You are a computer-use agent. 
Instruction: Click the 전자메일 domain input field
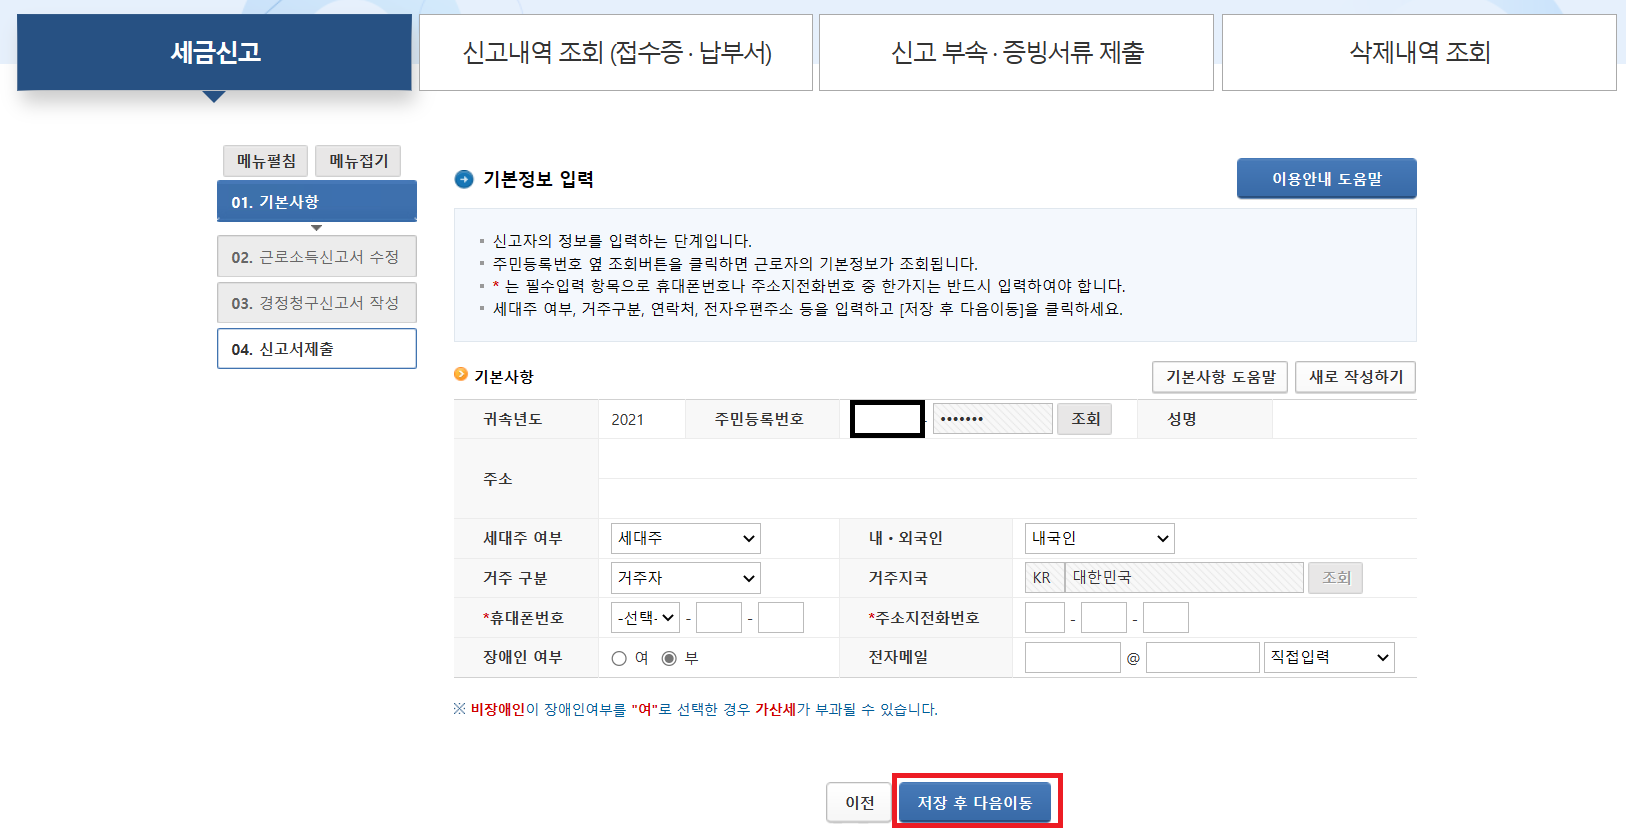click(1203, 657)
